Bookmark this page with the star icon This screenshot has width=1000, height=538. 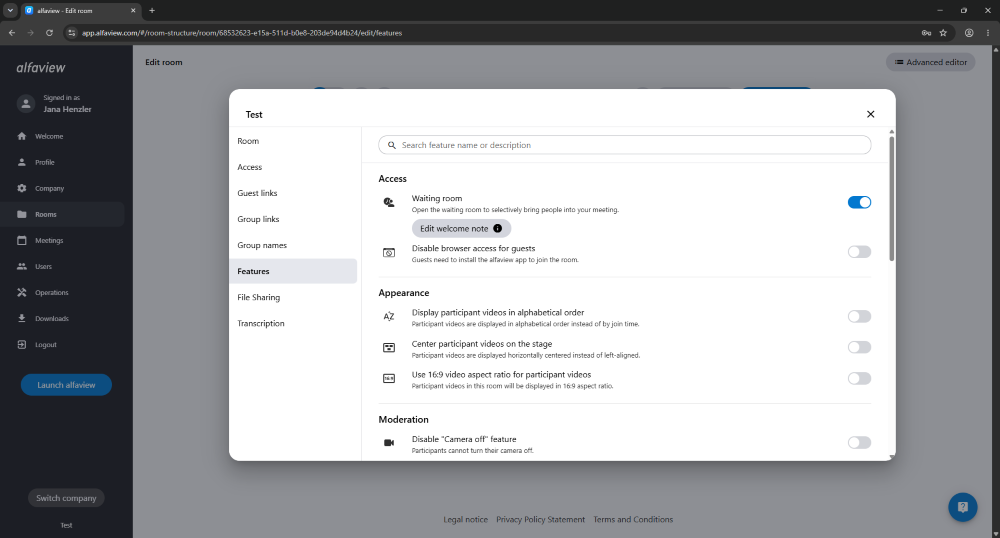[x=943, y=33]
